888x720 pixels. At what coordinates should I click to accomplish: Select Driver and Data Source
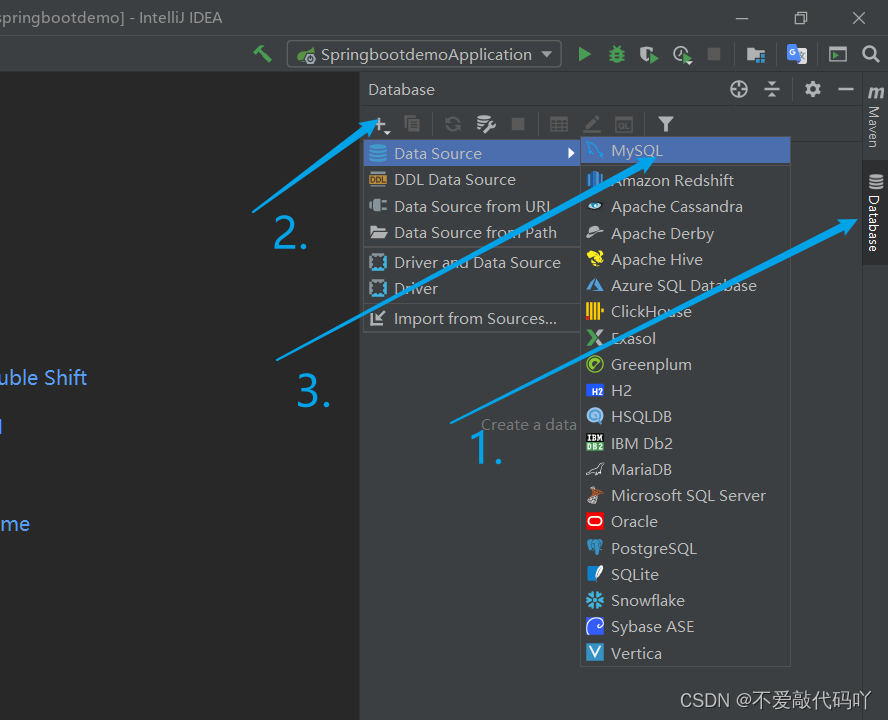[x=472, y=262]
